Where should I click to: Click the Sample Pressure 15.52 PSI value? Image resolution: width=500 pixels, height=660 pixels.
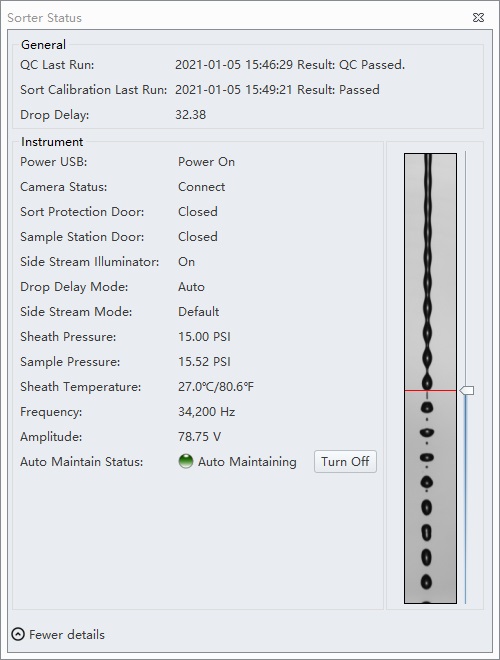click(204, 362)
